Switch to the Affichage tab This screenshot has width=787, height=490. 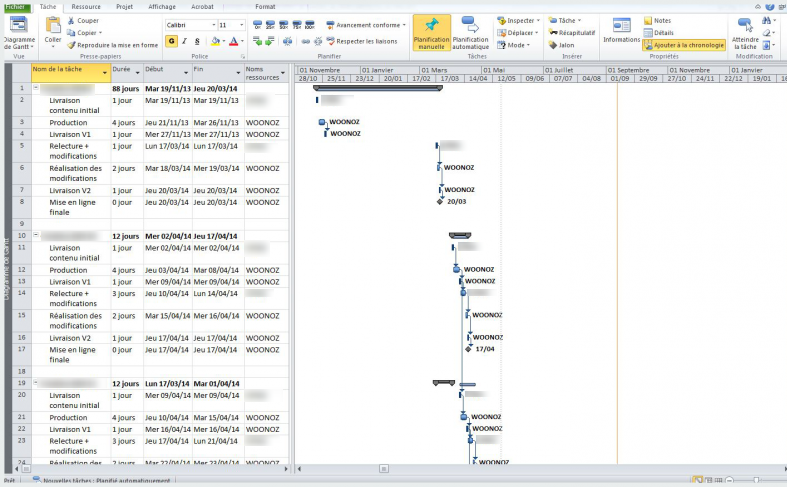click(162, 7)
